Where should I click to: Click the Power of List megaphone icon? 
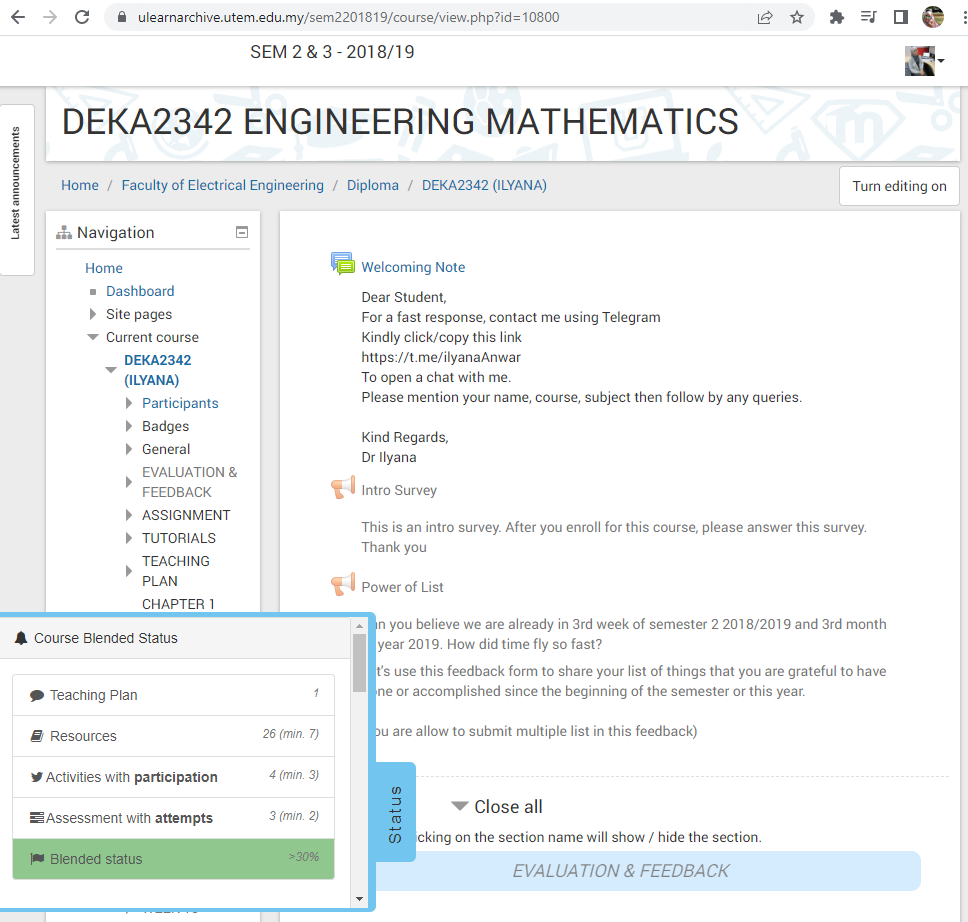[343, 585]
